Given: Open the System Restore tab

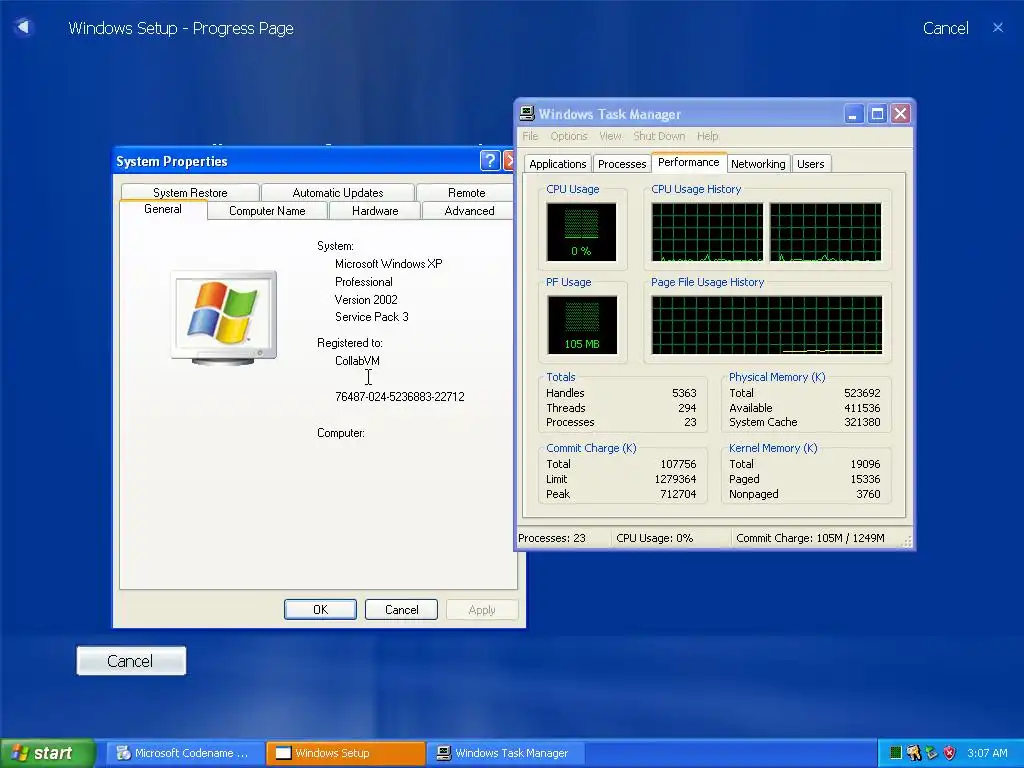Looking at the screenshot, I should pos(190,193).
